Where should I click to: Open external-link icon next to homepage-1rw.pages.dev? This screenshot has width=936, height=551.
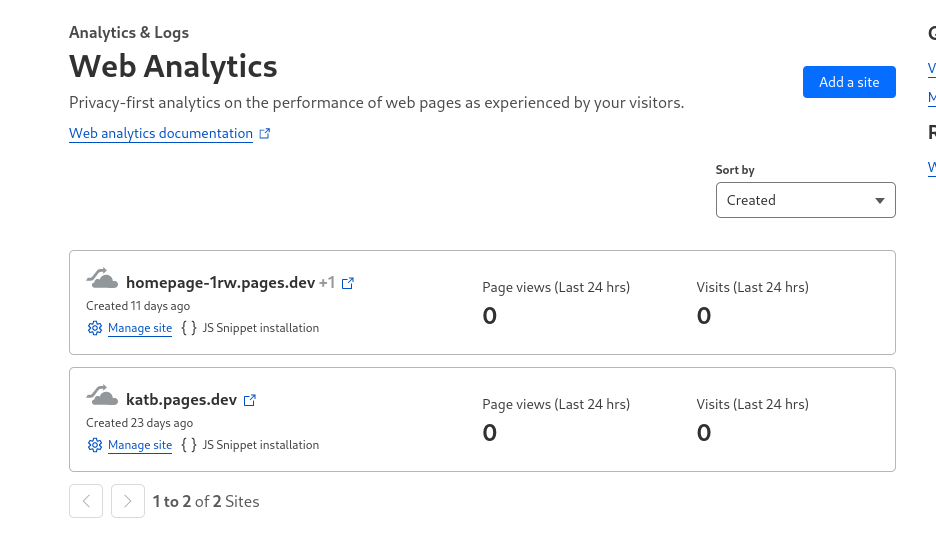tap(348, 283)
